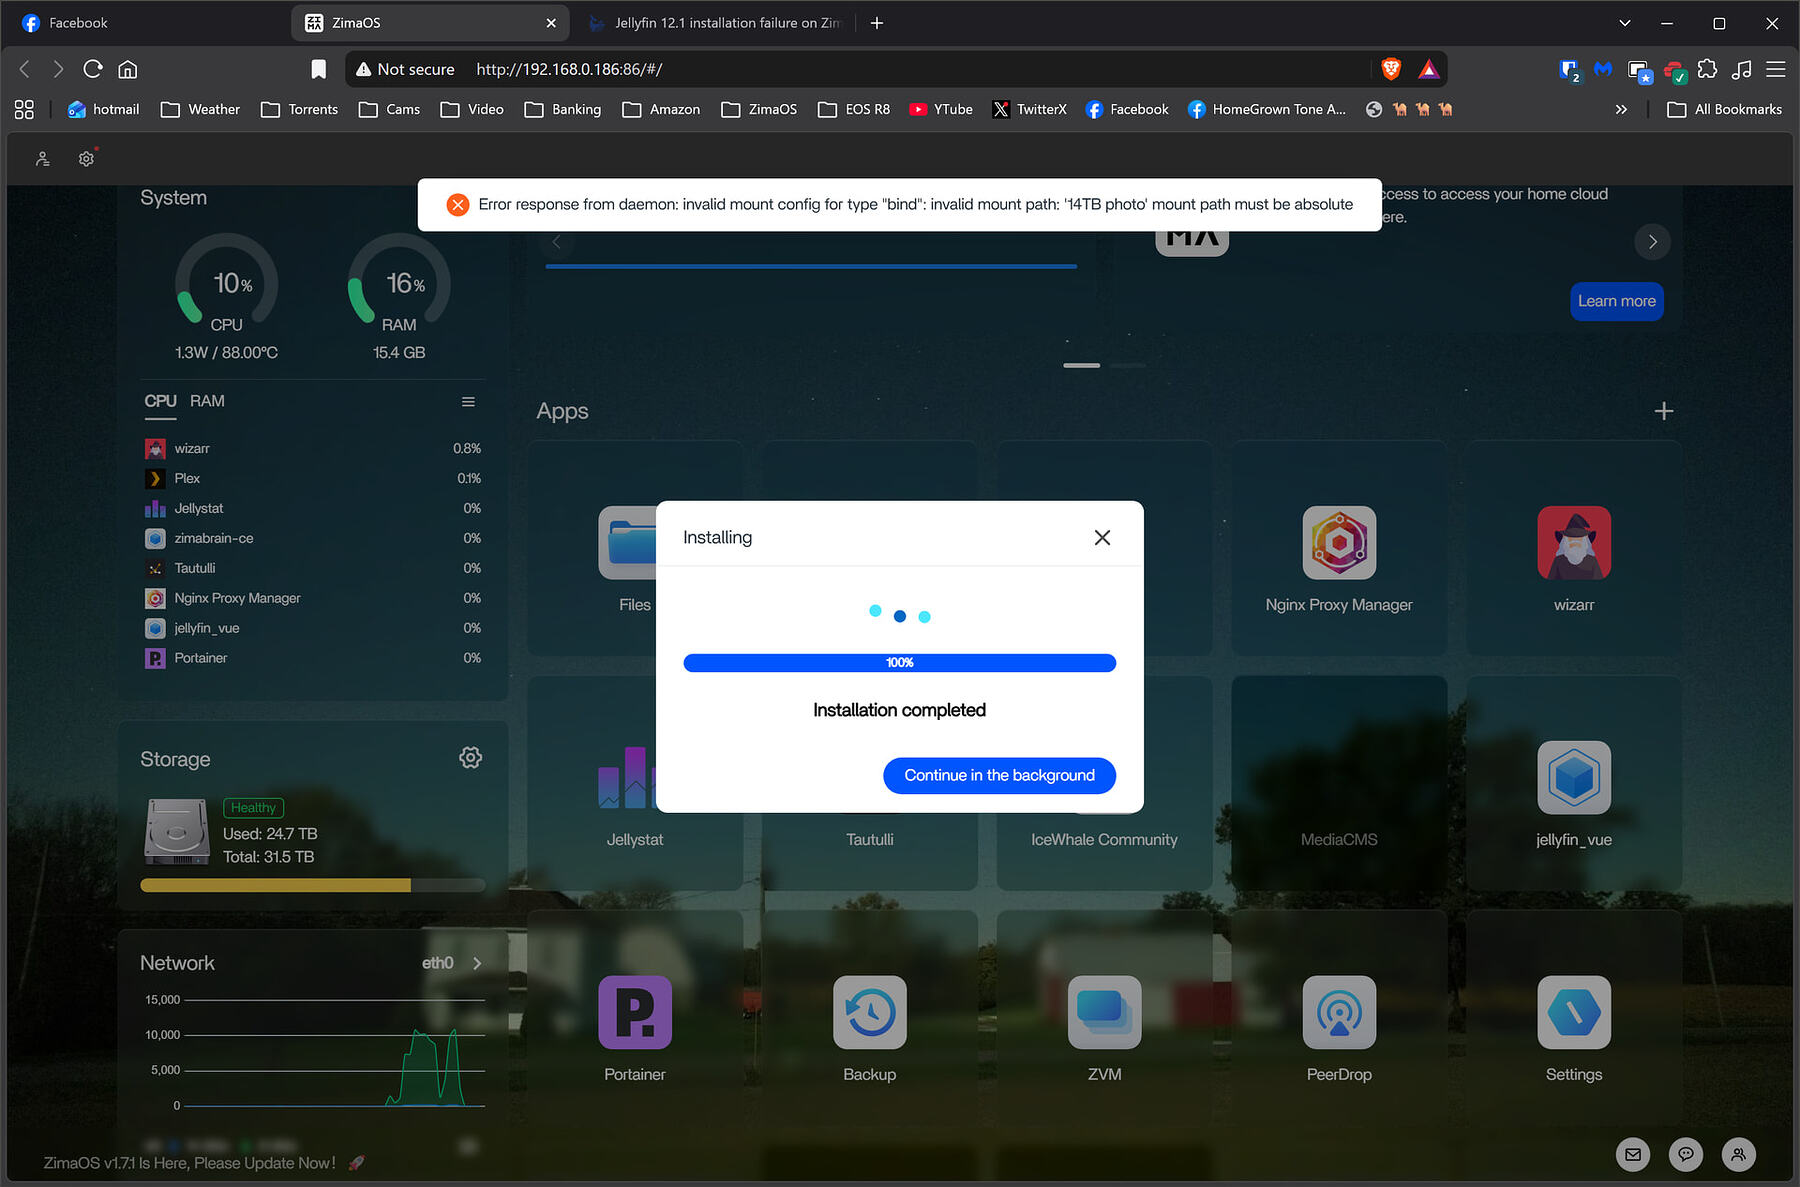Open the mail icon at bottom right

point(1633,1154)
